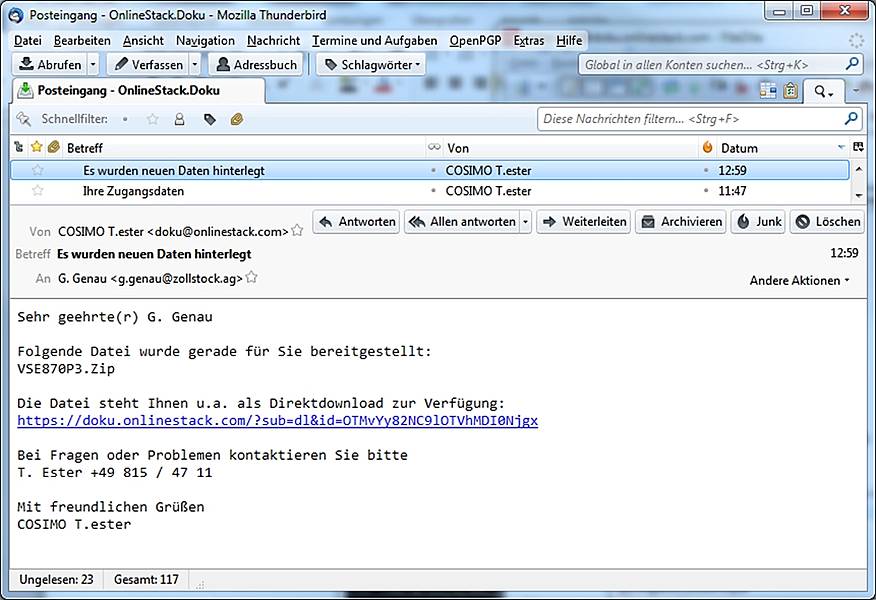The width and height of the screenshot is (876, 600).
Task: Open the Verfassen dropdown arrow
Action: click(x=195, y=64)
